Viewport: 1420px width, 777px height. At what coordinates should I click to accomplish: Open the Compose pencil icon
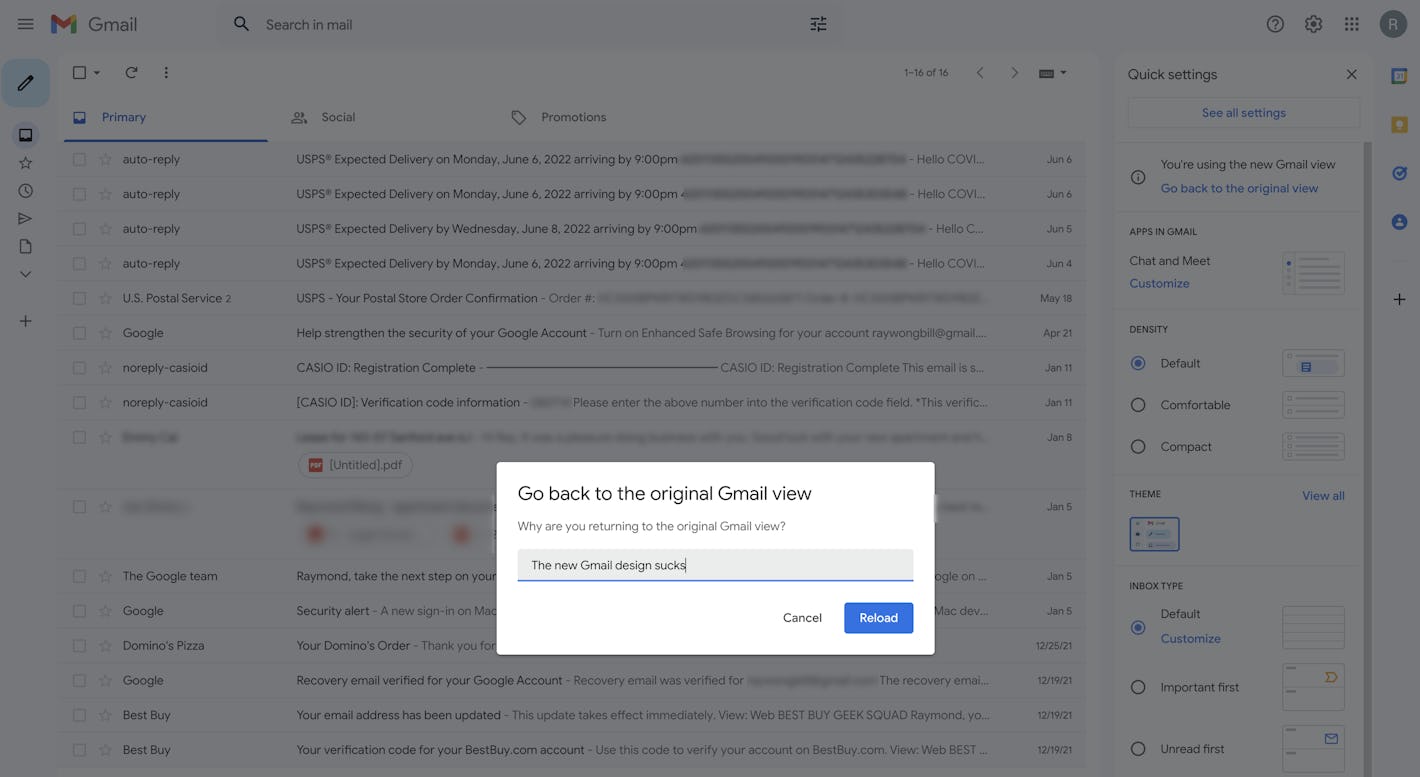pyautogui.click(x=25, y=82)
